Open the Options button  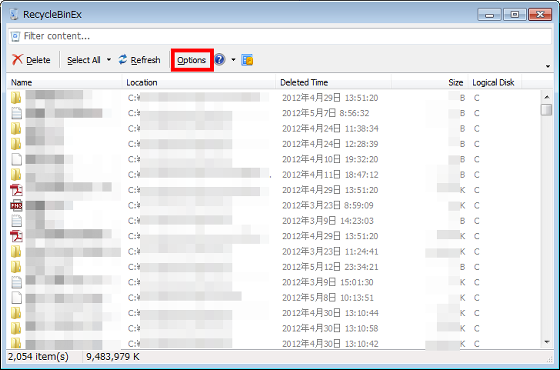coord(192,60)
